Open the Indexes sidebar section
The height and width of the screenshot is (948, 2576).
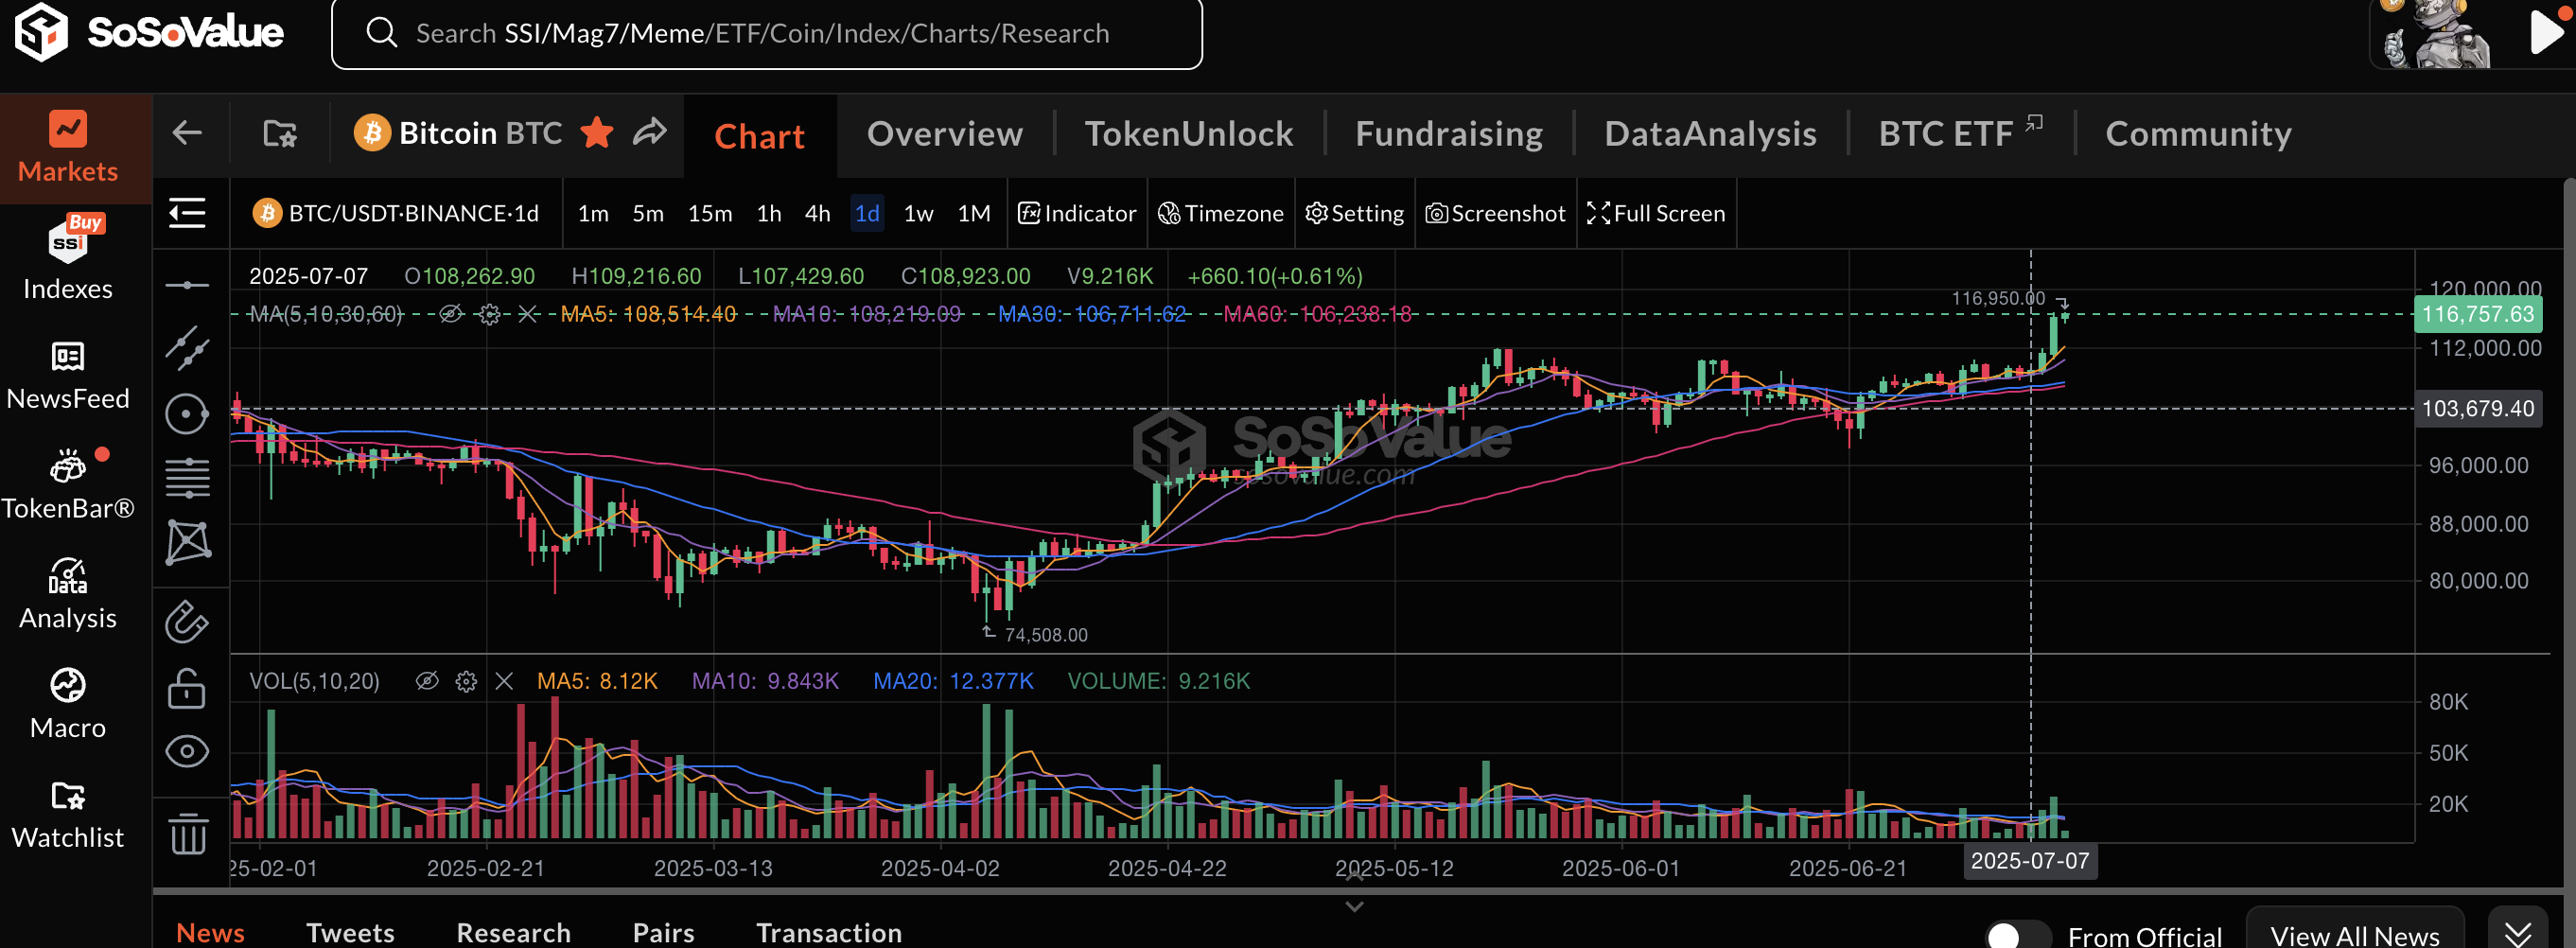[x=68, y=260]
